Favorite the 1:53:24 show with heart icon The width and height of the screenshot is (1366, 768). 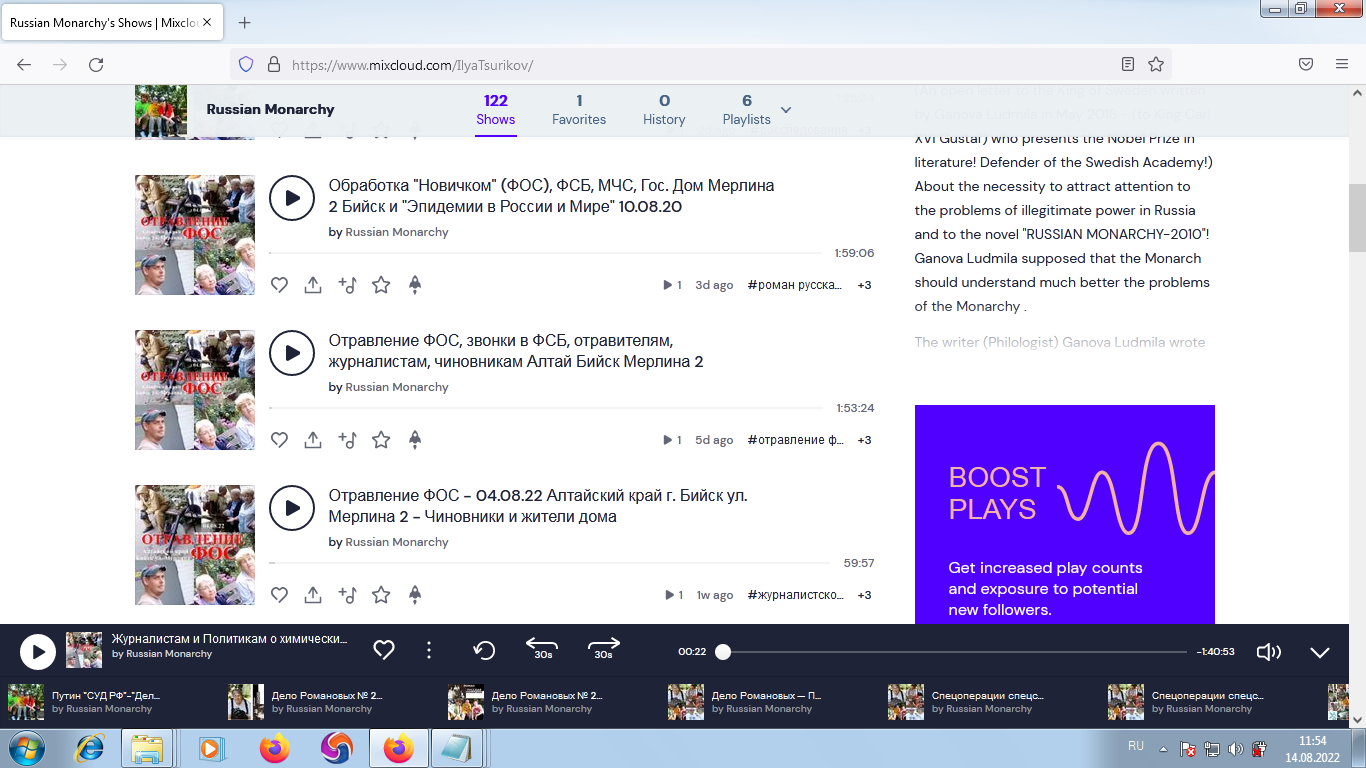click(x=280, y=440)
